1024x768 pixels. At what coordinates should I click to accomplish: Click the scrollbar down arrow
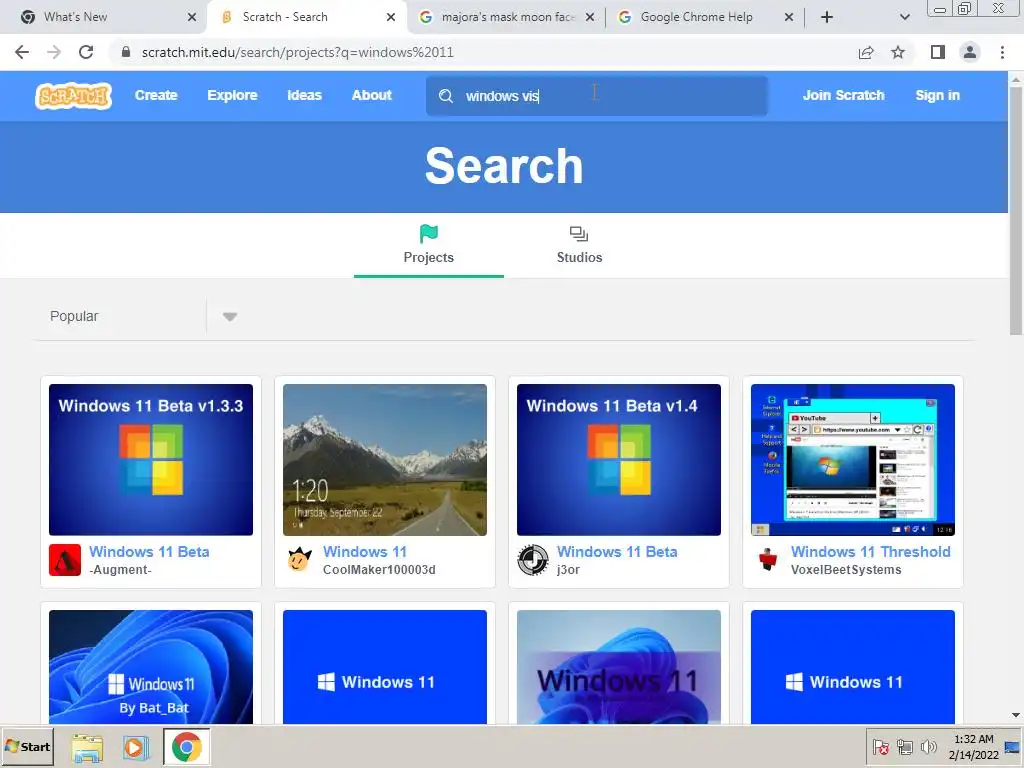coord(1016,716)
